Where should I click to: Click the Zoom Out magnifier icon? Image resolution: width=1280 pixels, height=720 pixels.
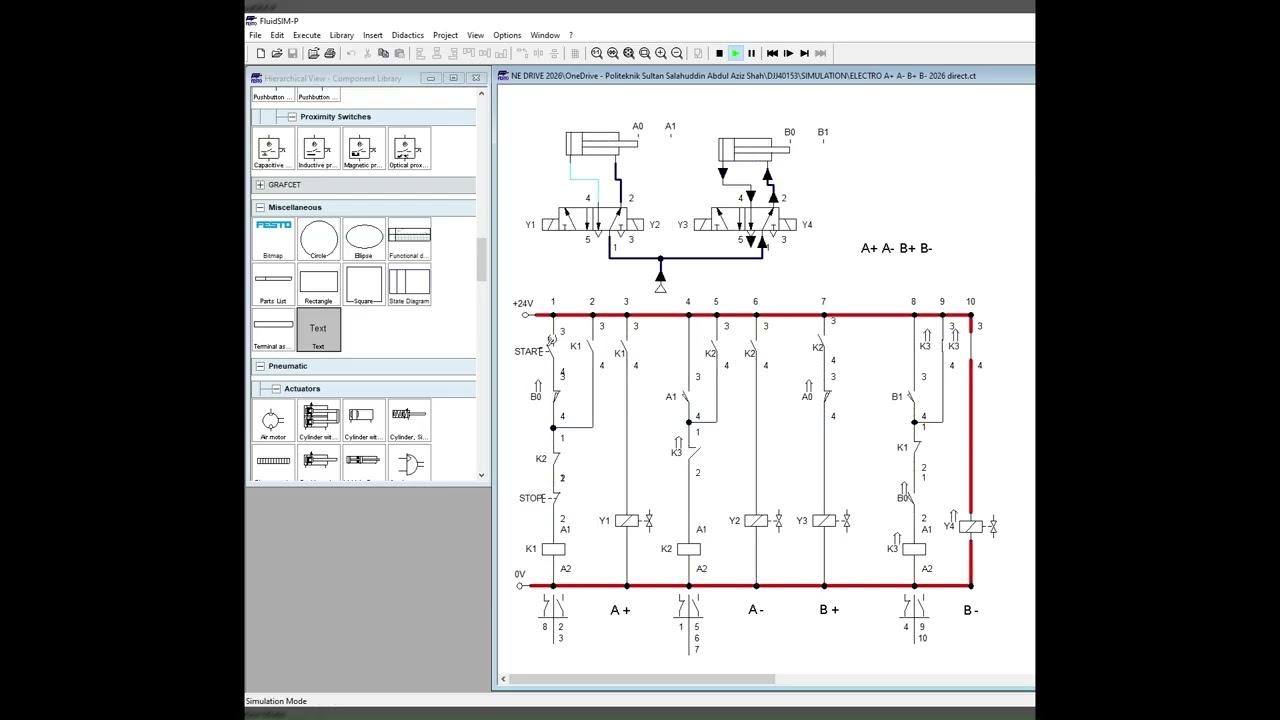pyautogui.click(x=677, y=53)
